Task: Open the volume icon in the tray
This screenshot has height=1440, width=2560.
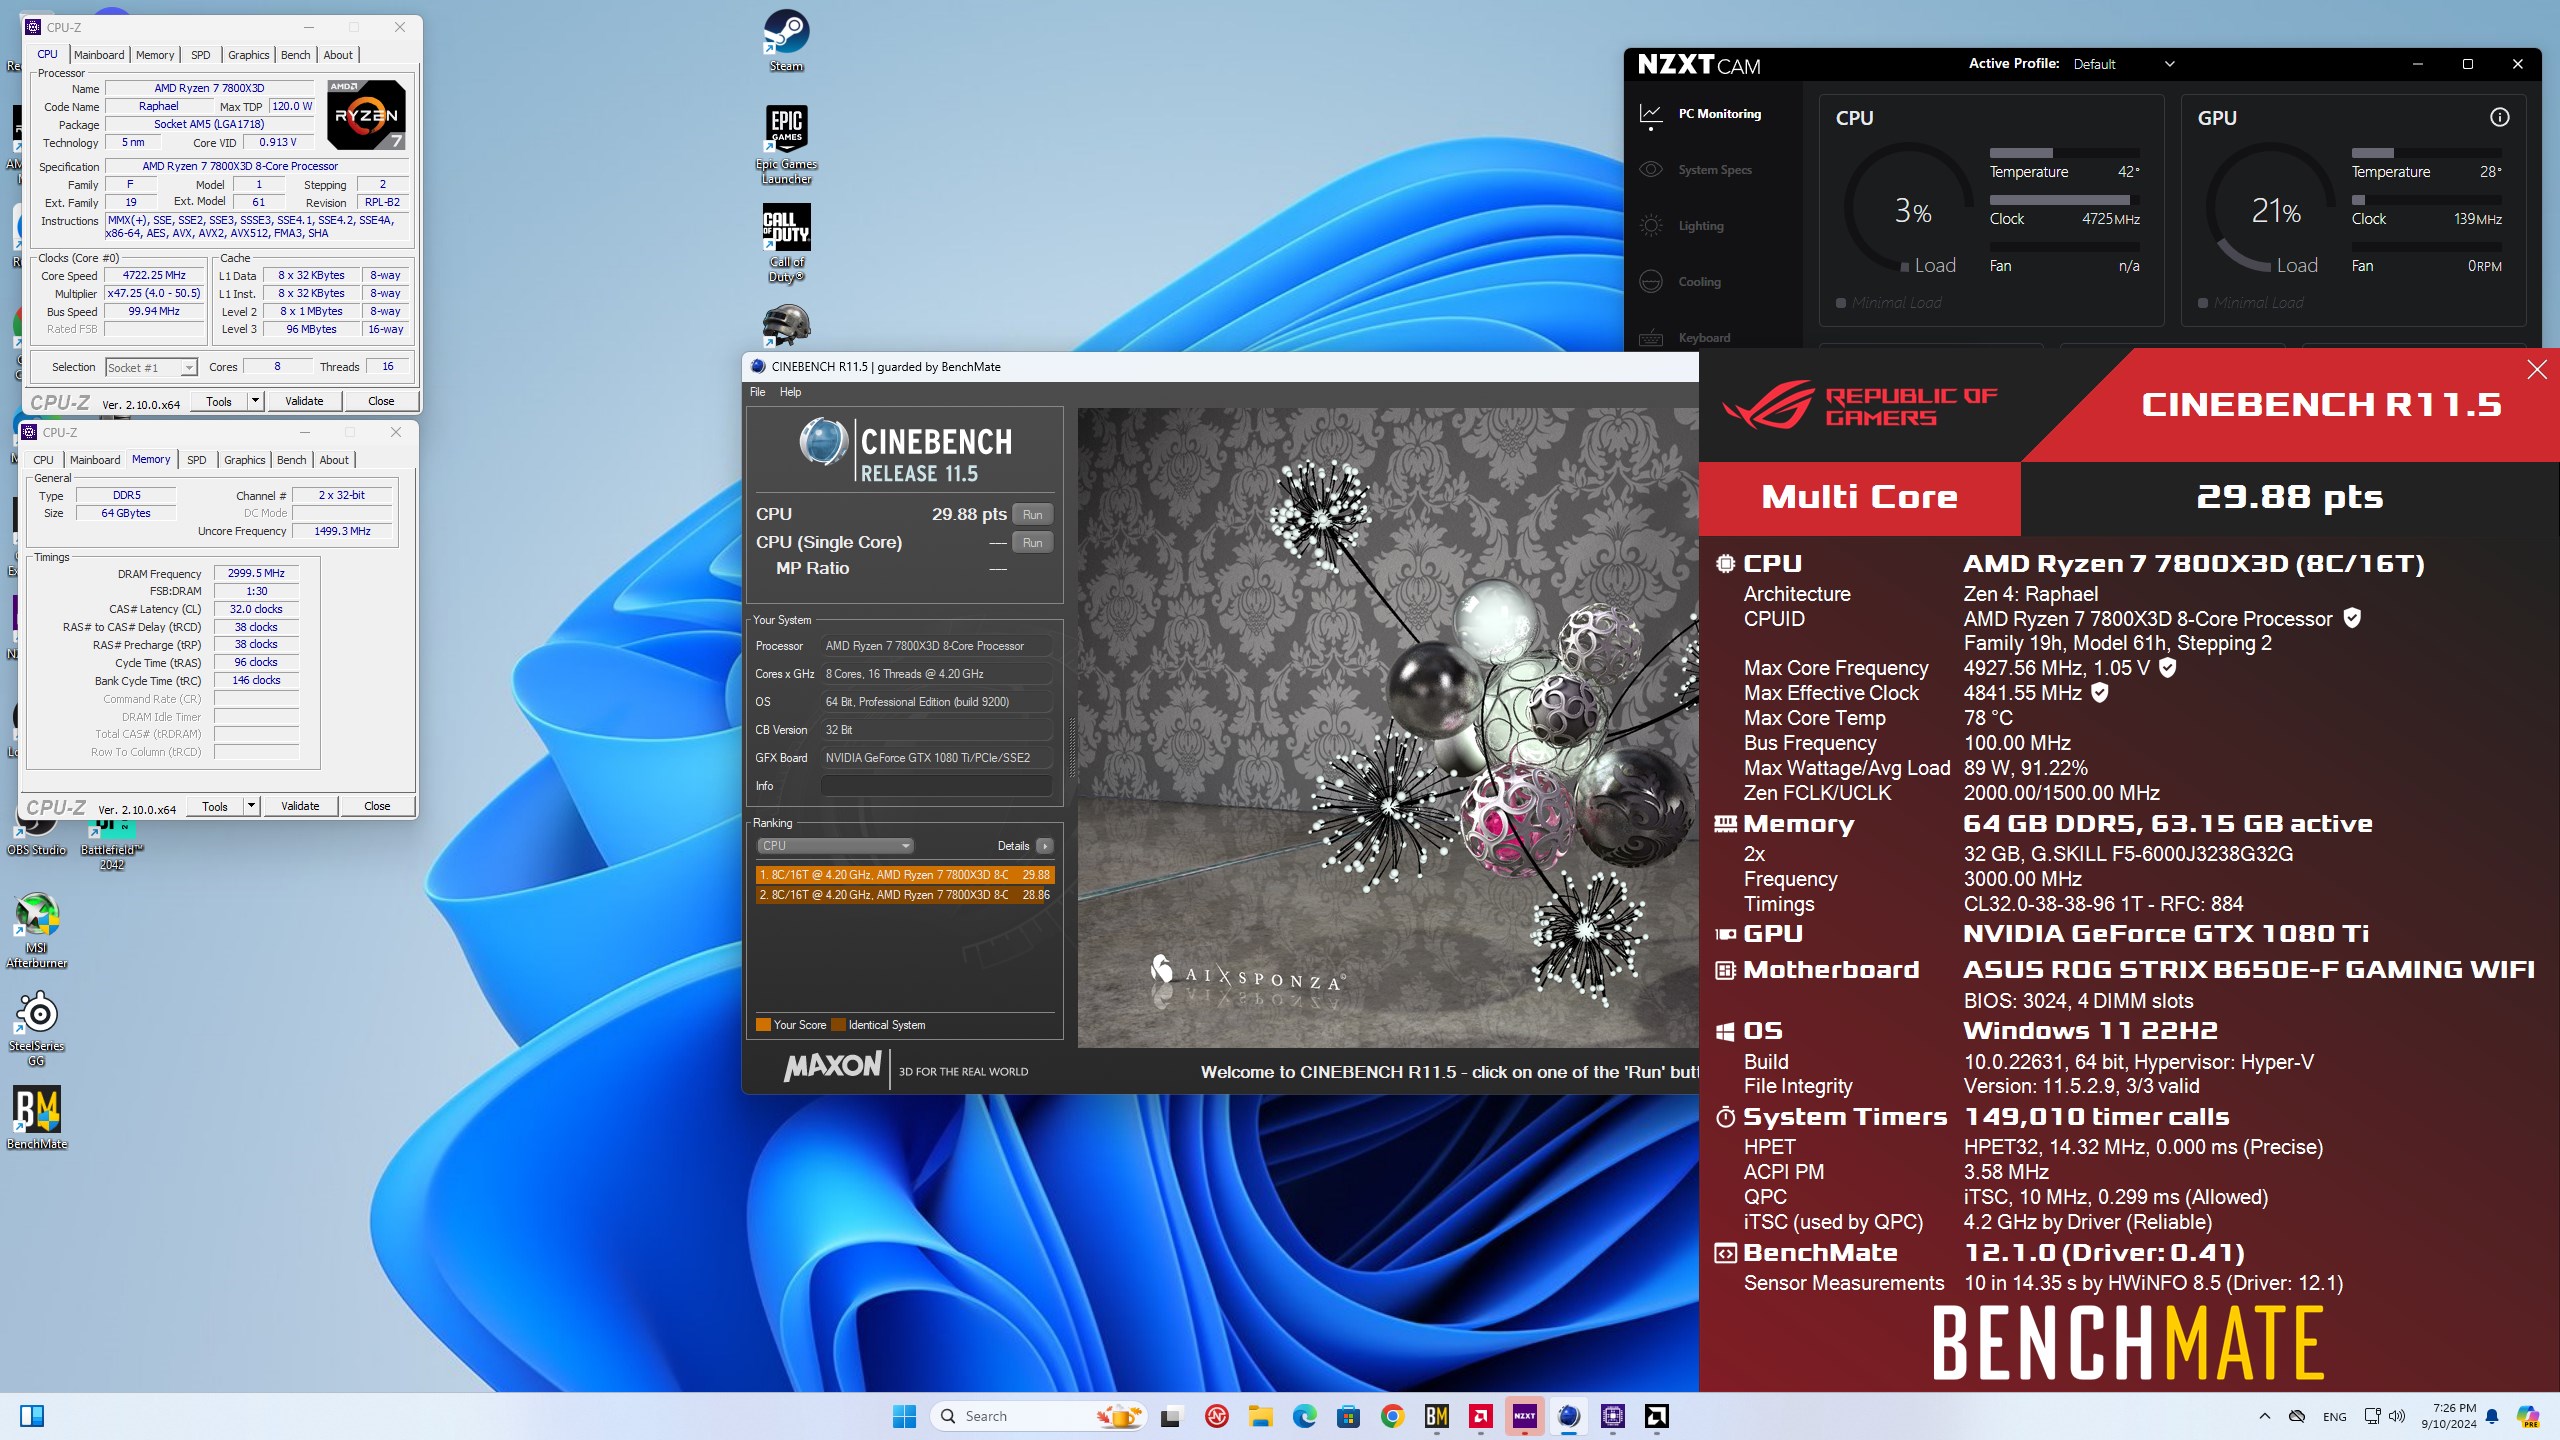Action: tap(2397, 1416)
